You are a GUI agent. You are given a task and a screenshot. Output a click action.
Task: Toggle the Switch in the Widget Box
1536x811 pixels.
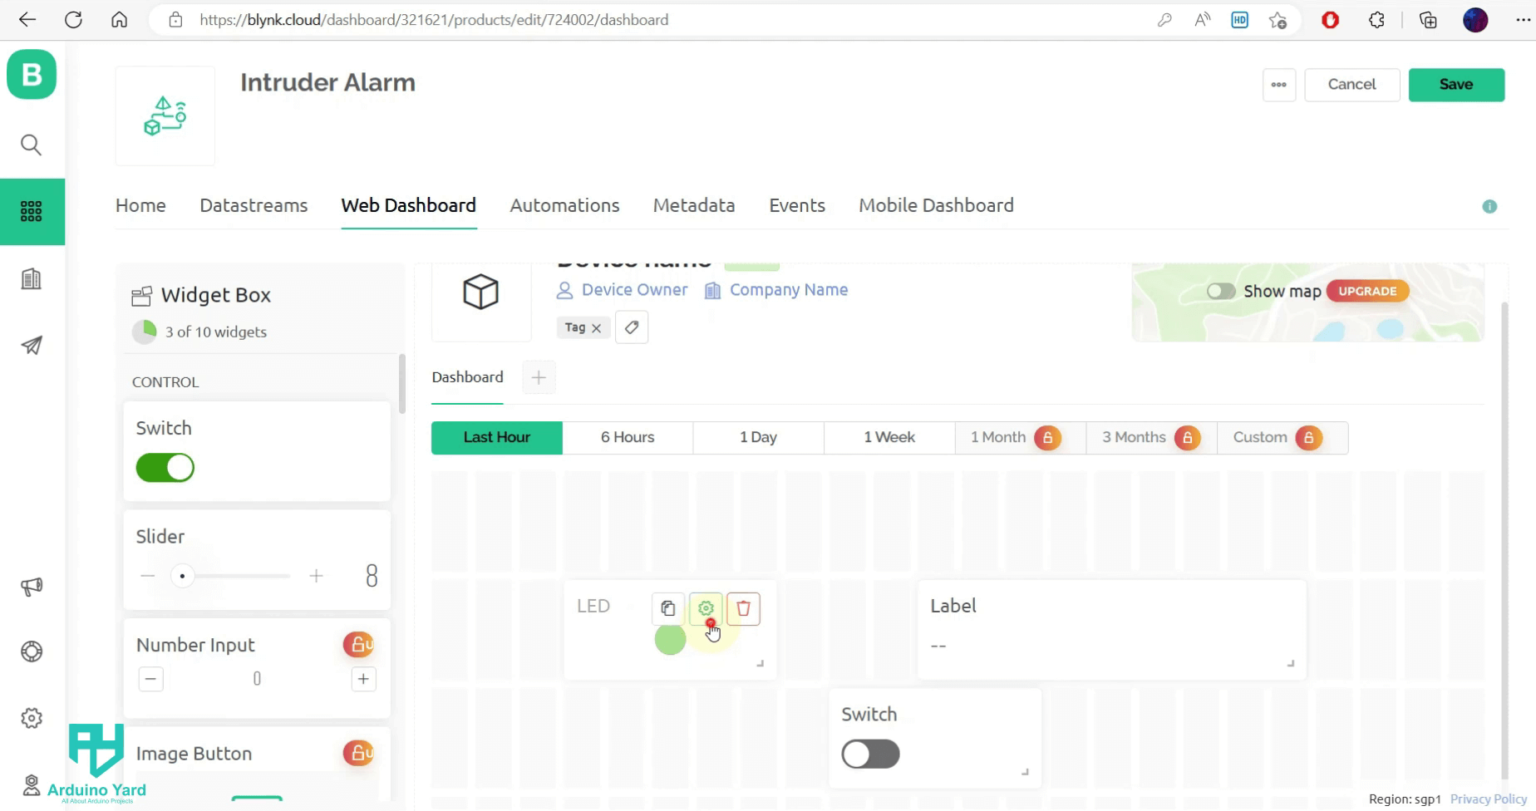click(164, 467)
